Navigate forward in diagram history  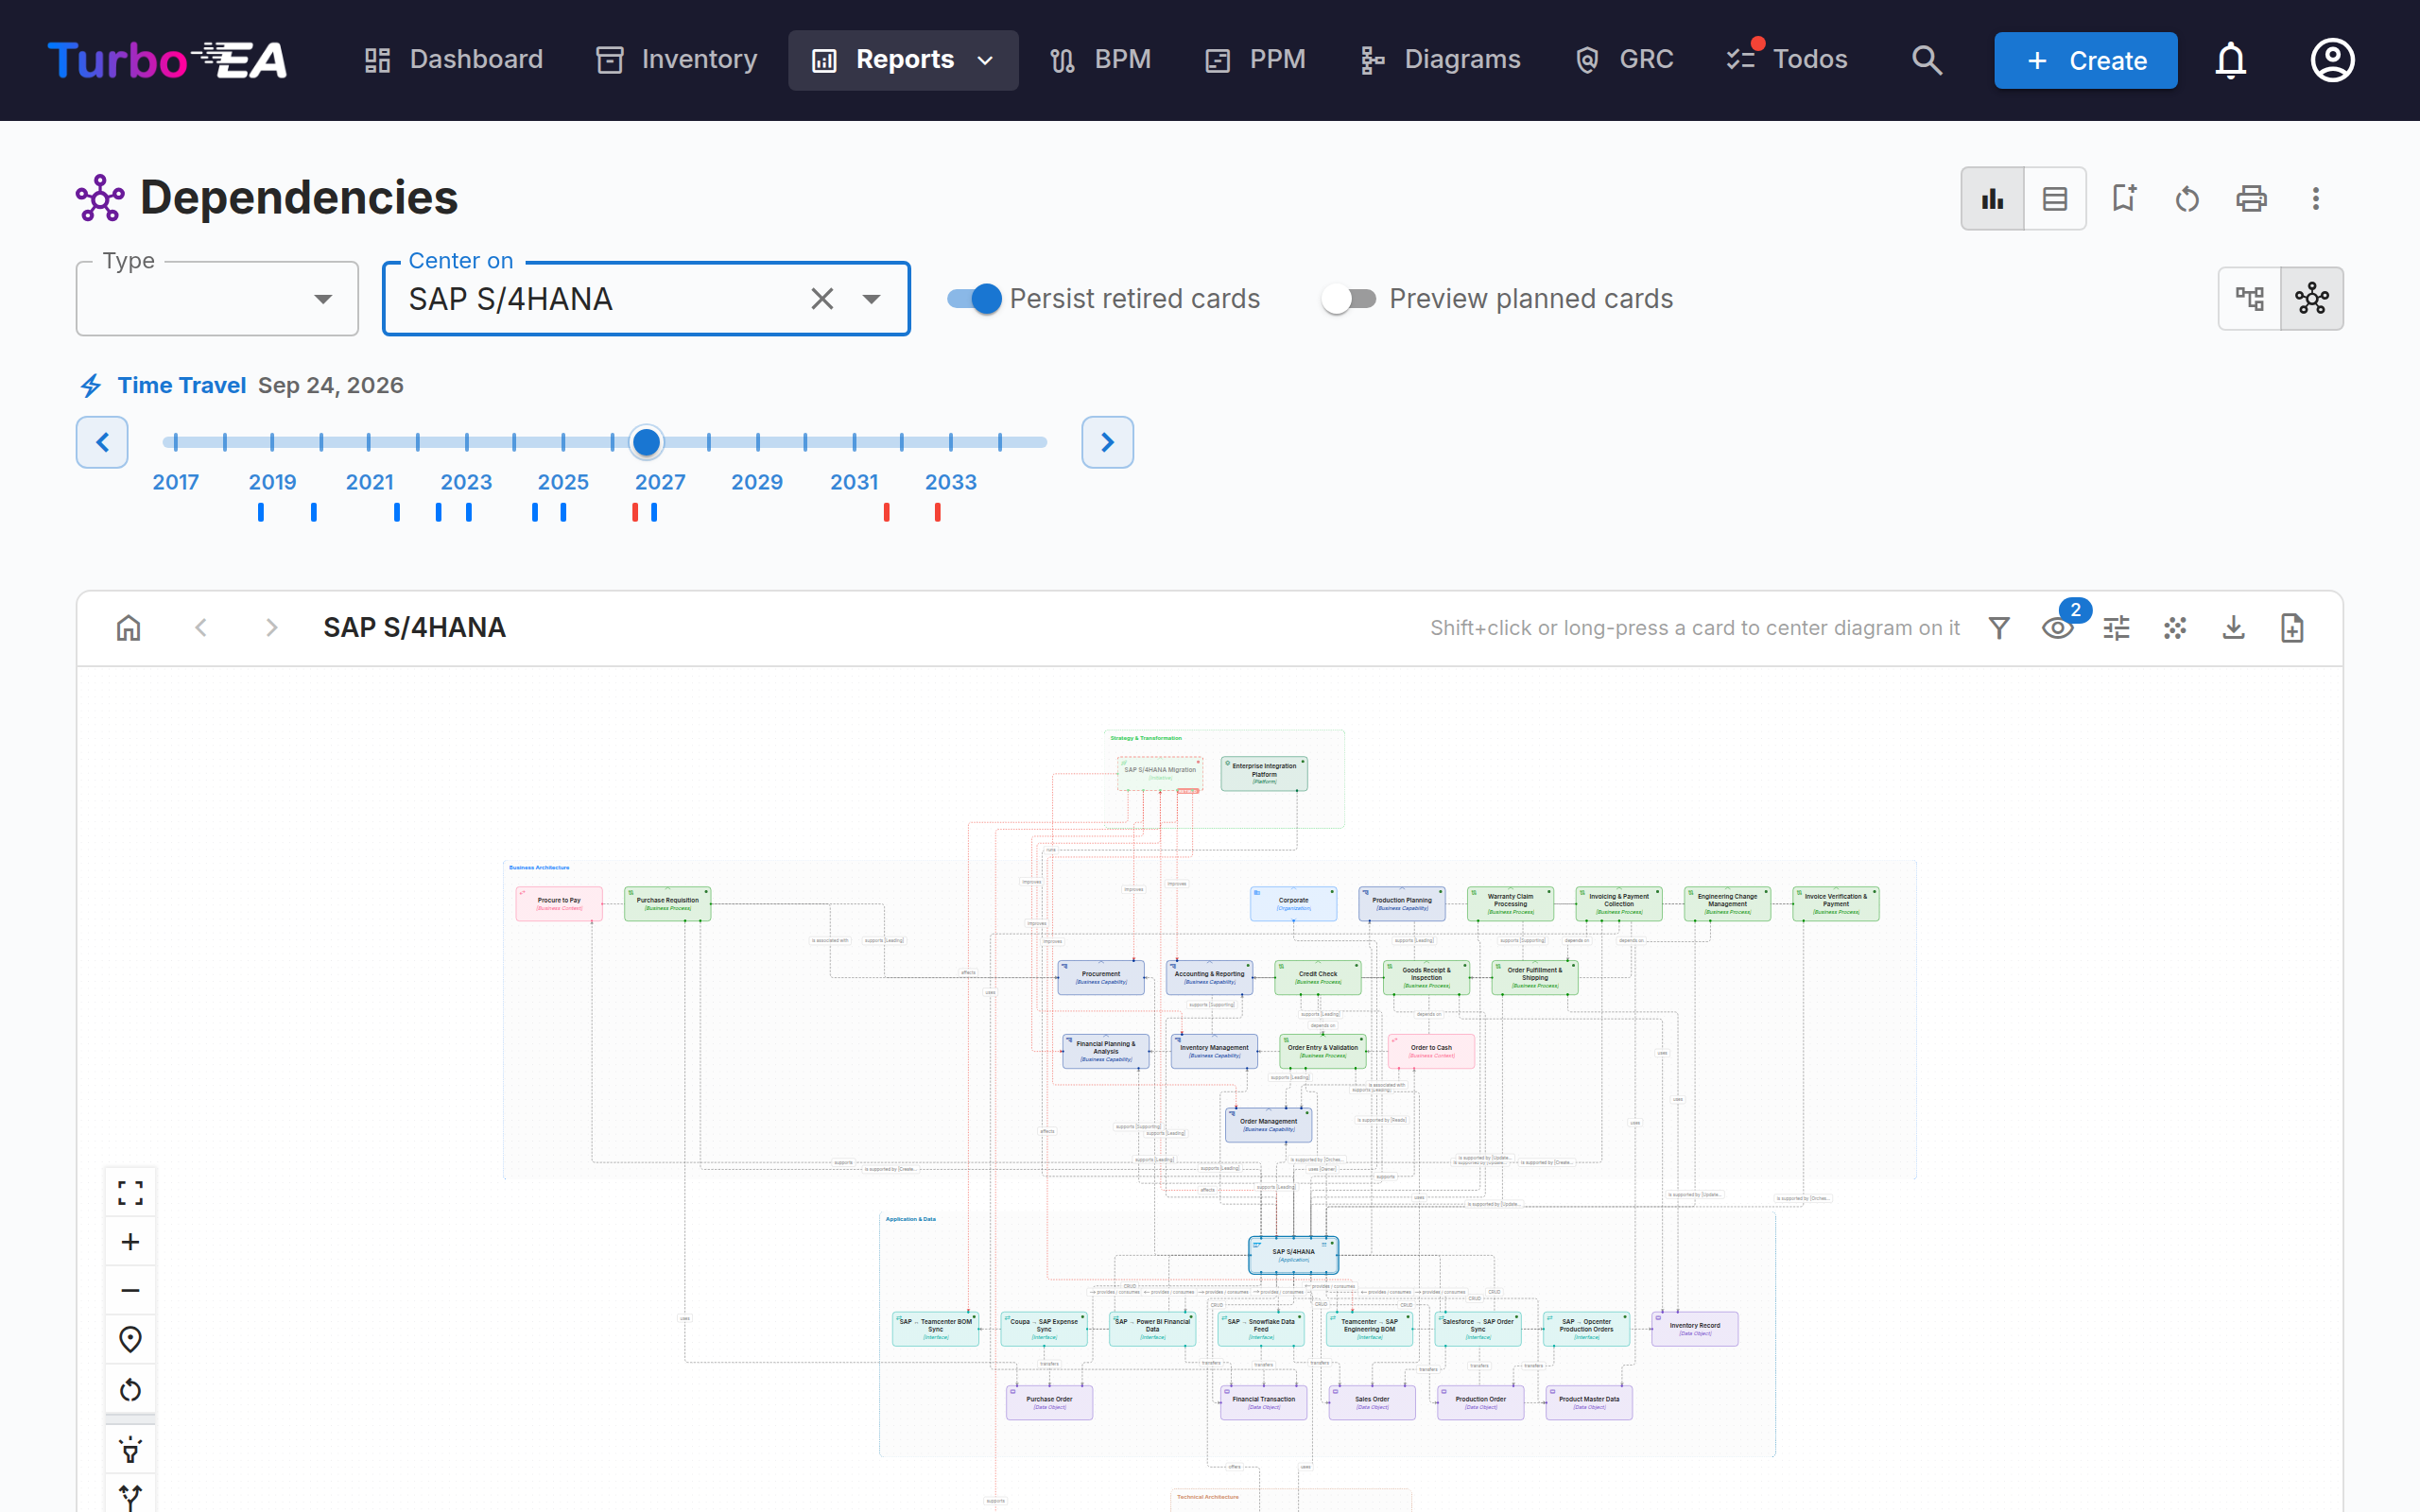[271, 628]
